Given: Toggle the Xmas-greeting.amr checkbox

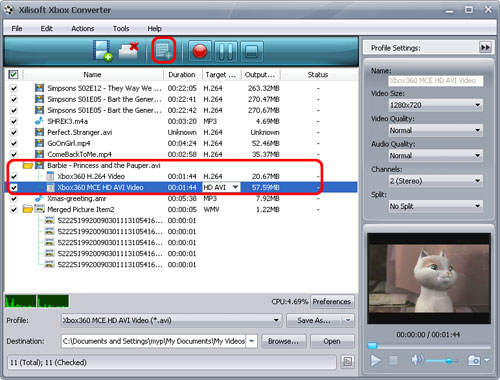Looking at the screenshot, I should 14,199.
